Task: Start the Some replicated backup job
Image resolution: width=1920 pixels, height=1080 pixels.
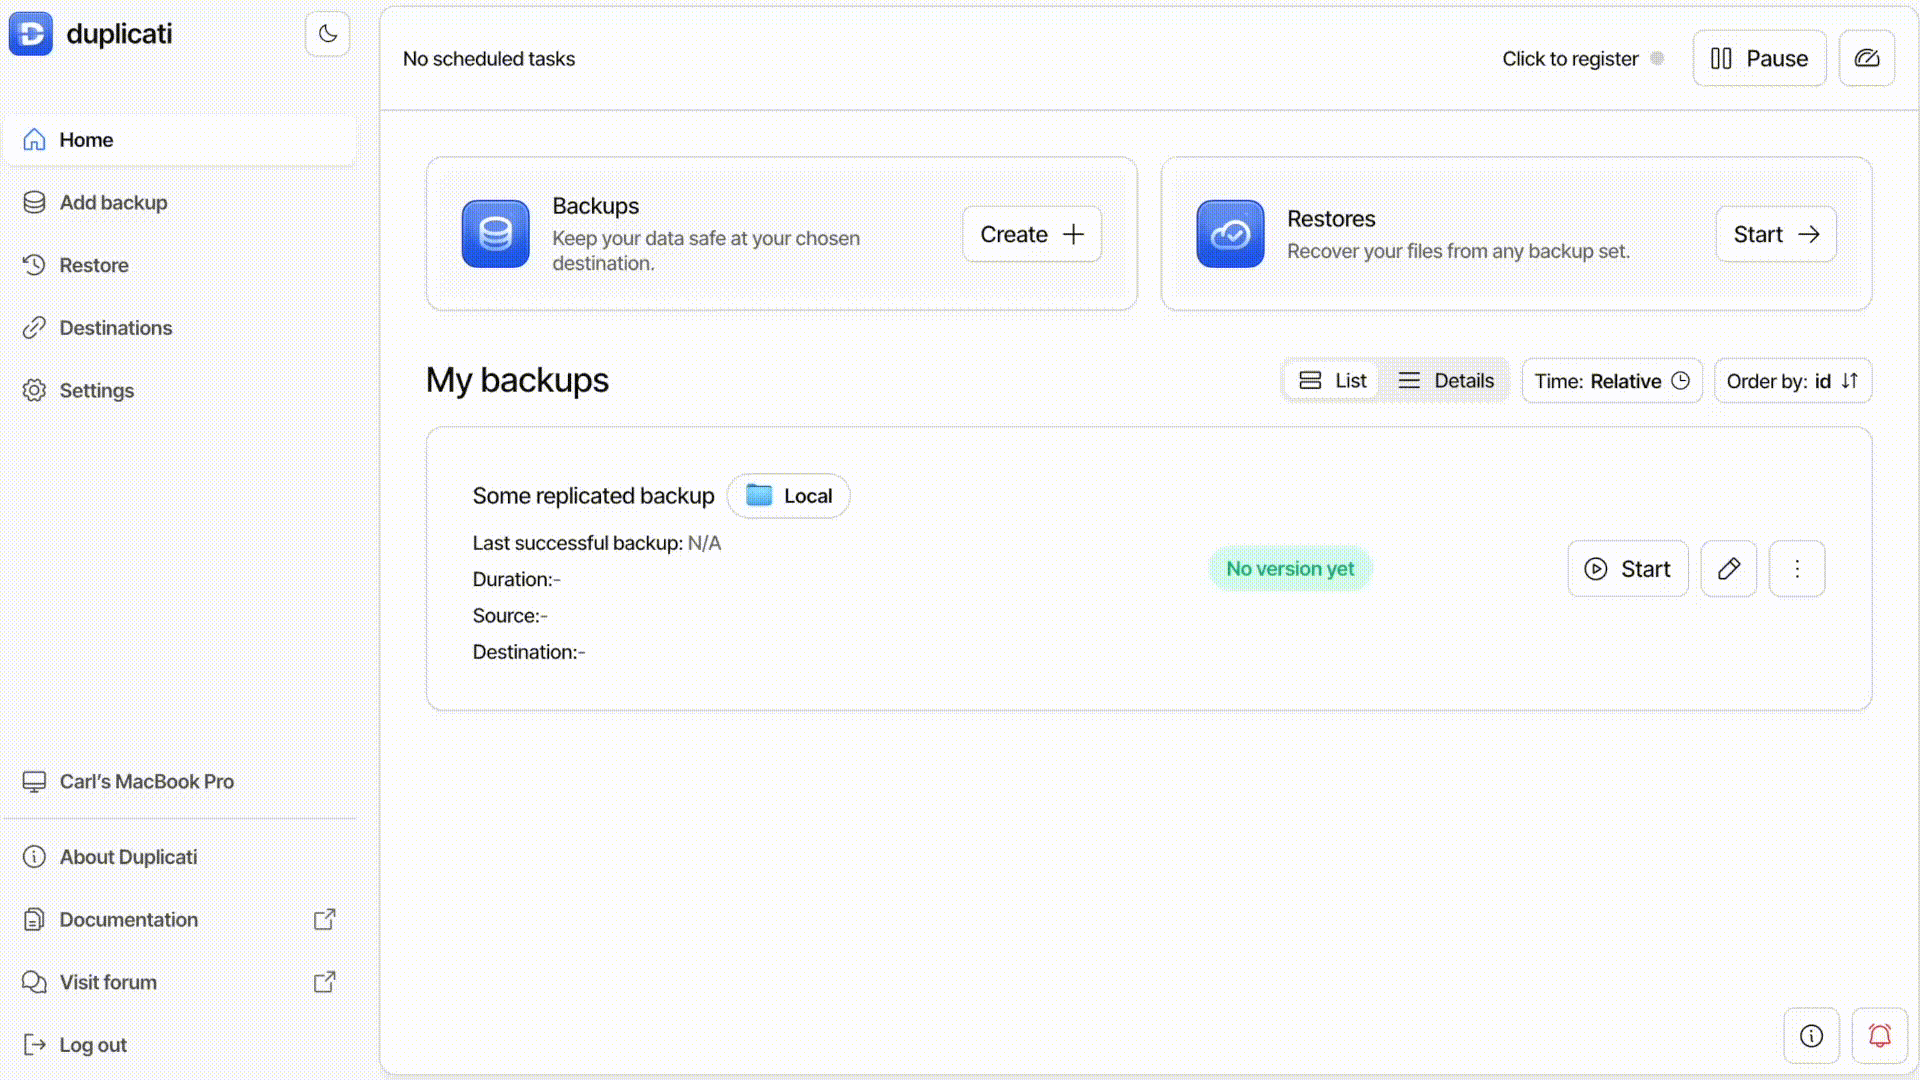Action: tap(1628, 569)
